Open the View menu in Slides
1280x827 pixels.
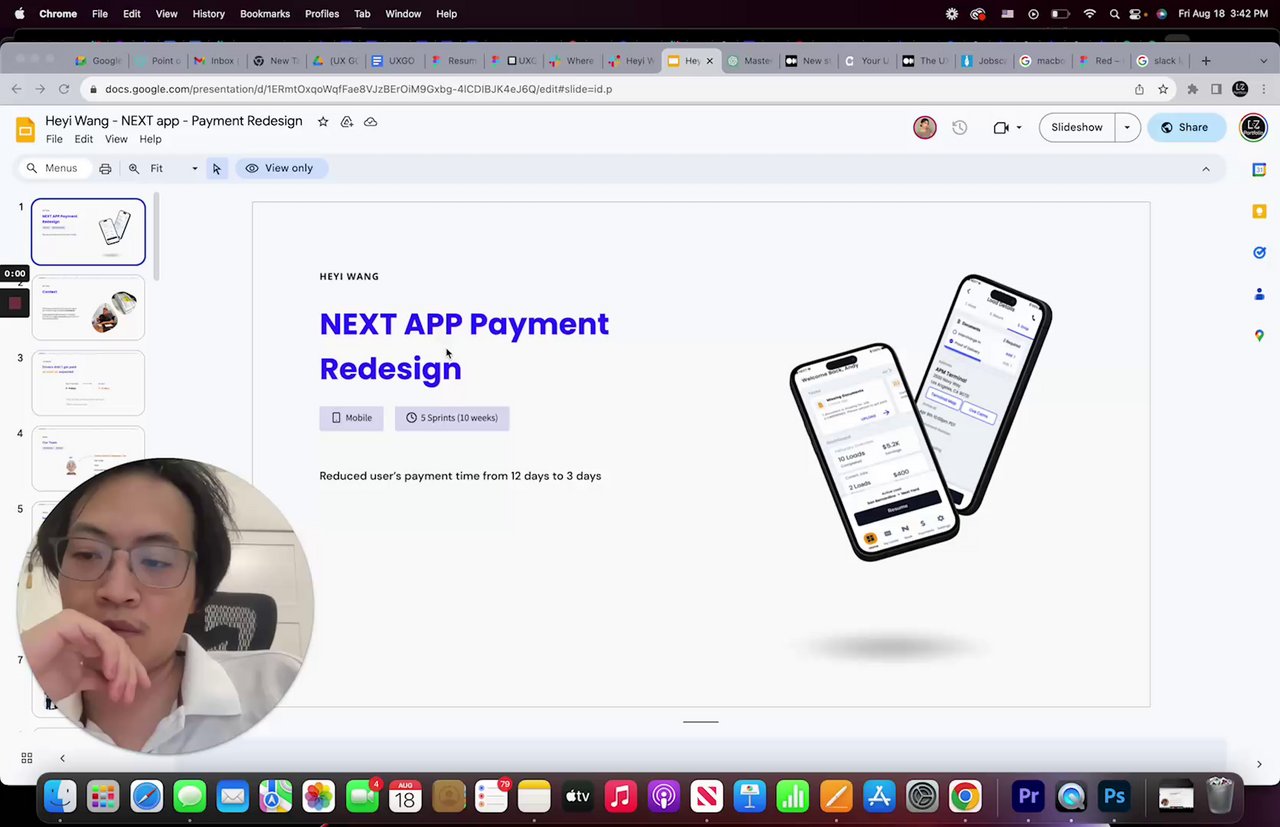tap(116, 139)
